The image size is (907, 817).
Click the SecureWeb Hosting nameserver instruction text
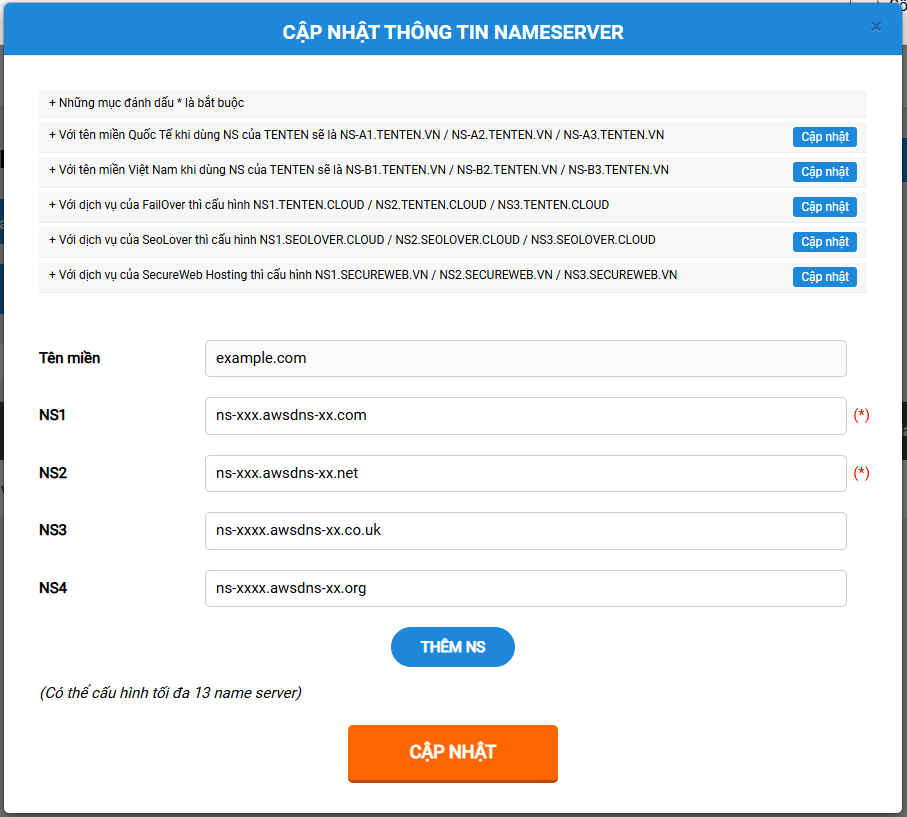click(362, 275)
